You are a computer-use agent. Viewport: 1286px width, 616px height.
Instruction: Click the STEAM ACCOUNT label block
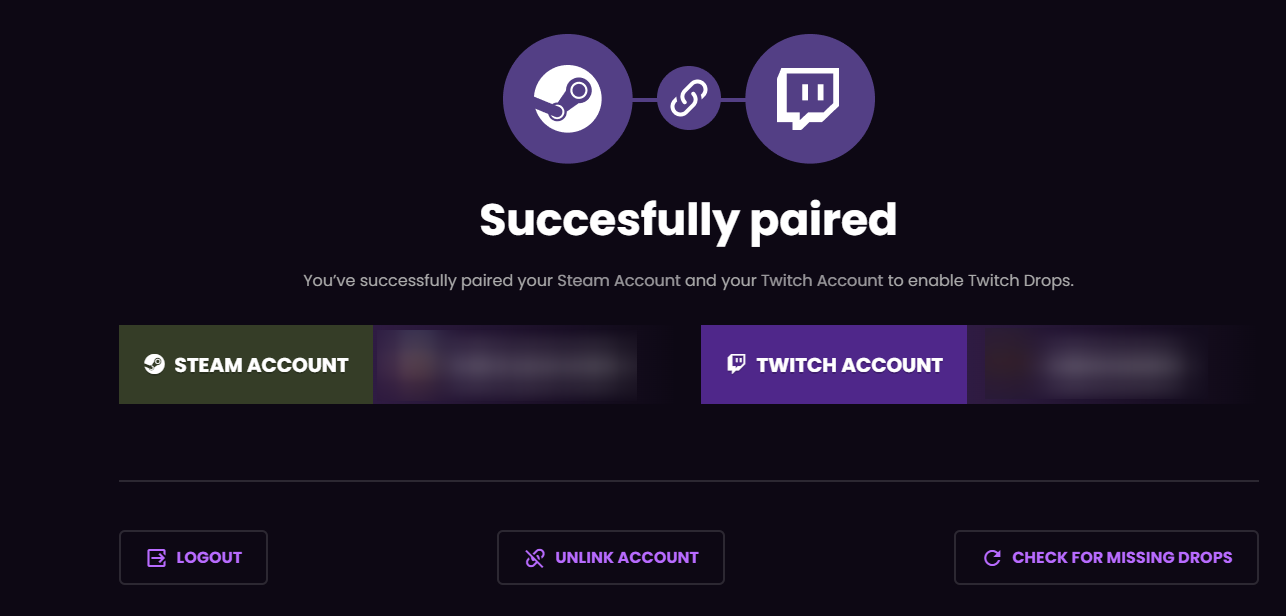point(246,364)
